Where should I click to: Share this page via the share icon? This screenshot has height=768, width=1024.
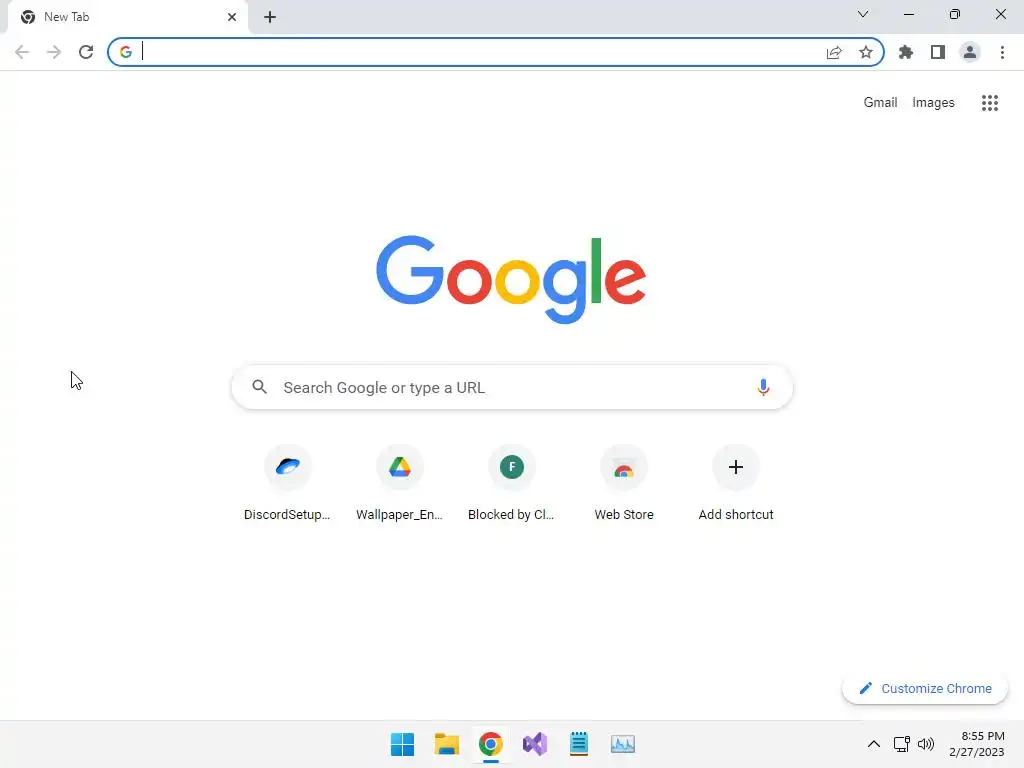834,52
